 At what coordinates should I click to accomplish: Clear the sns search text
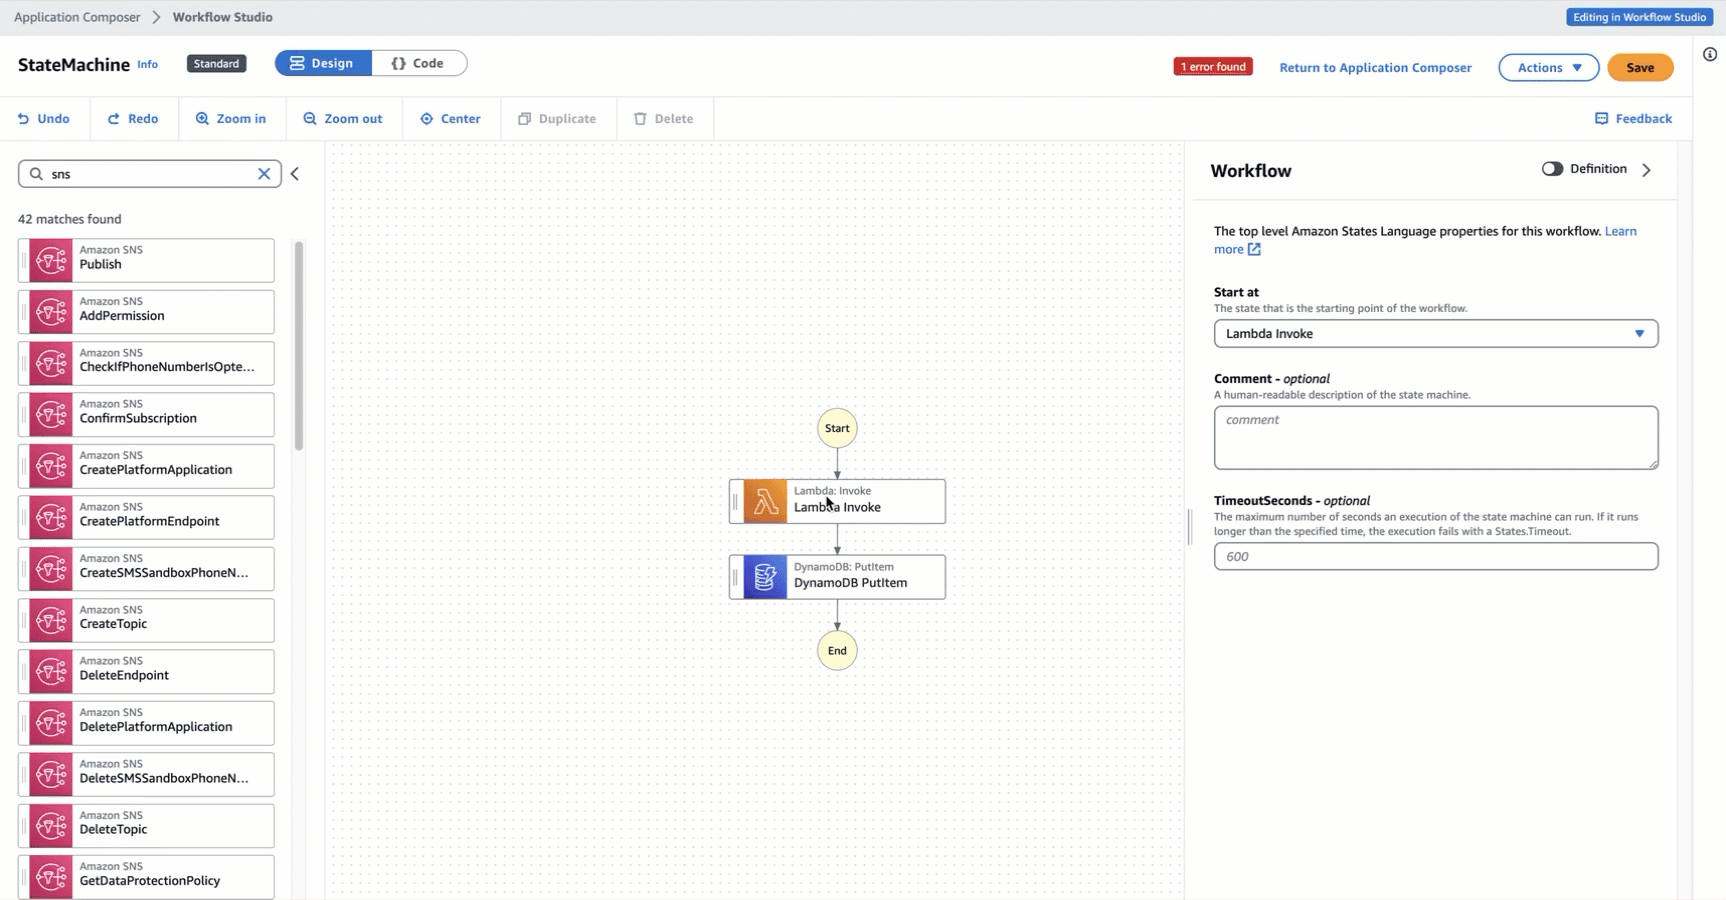pos(264,174)
